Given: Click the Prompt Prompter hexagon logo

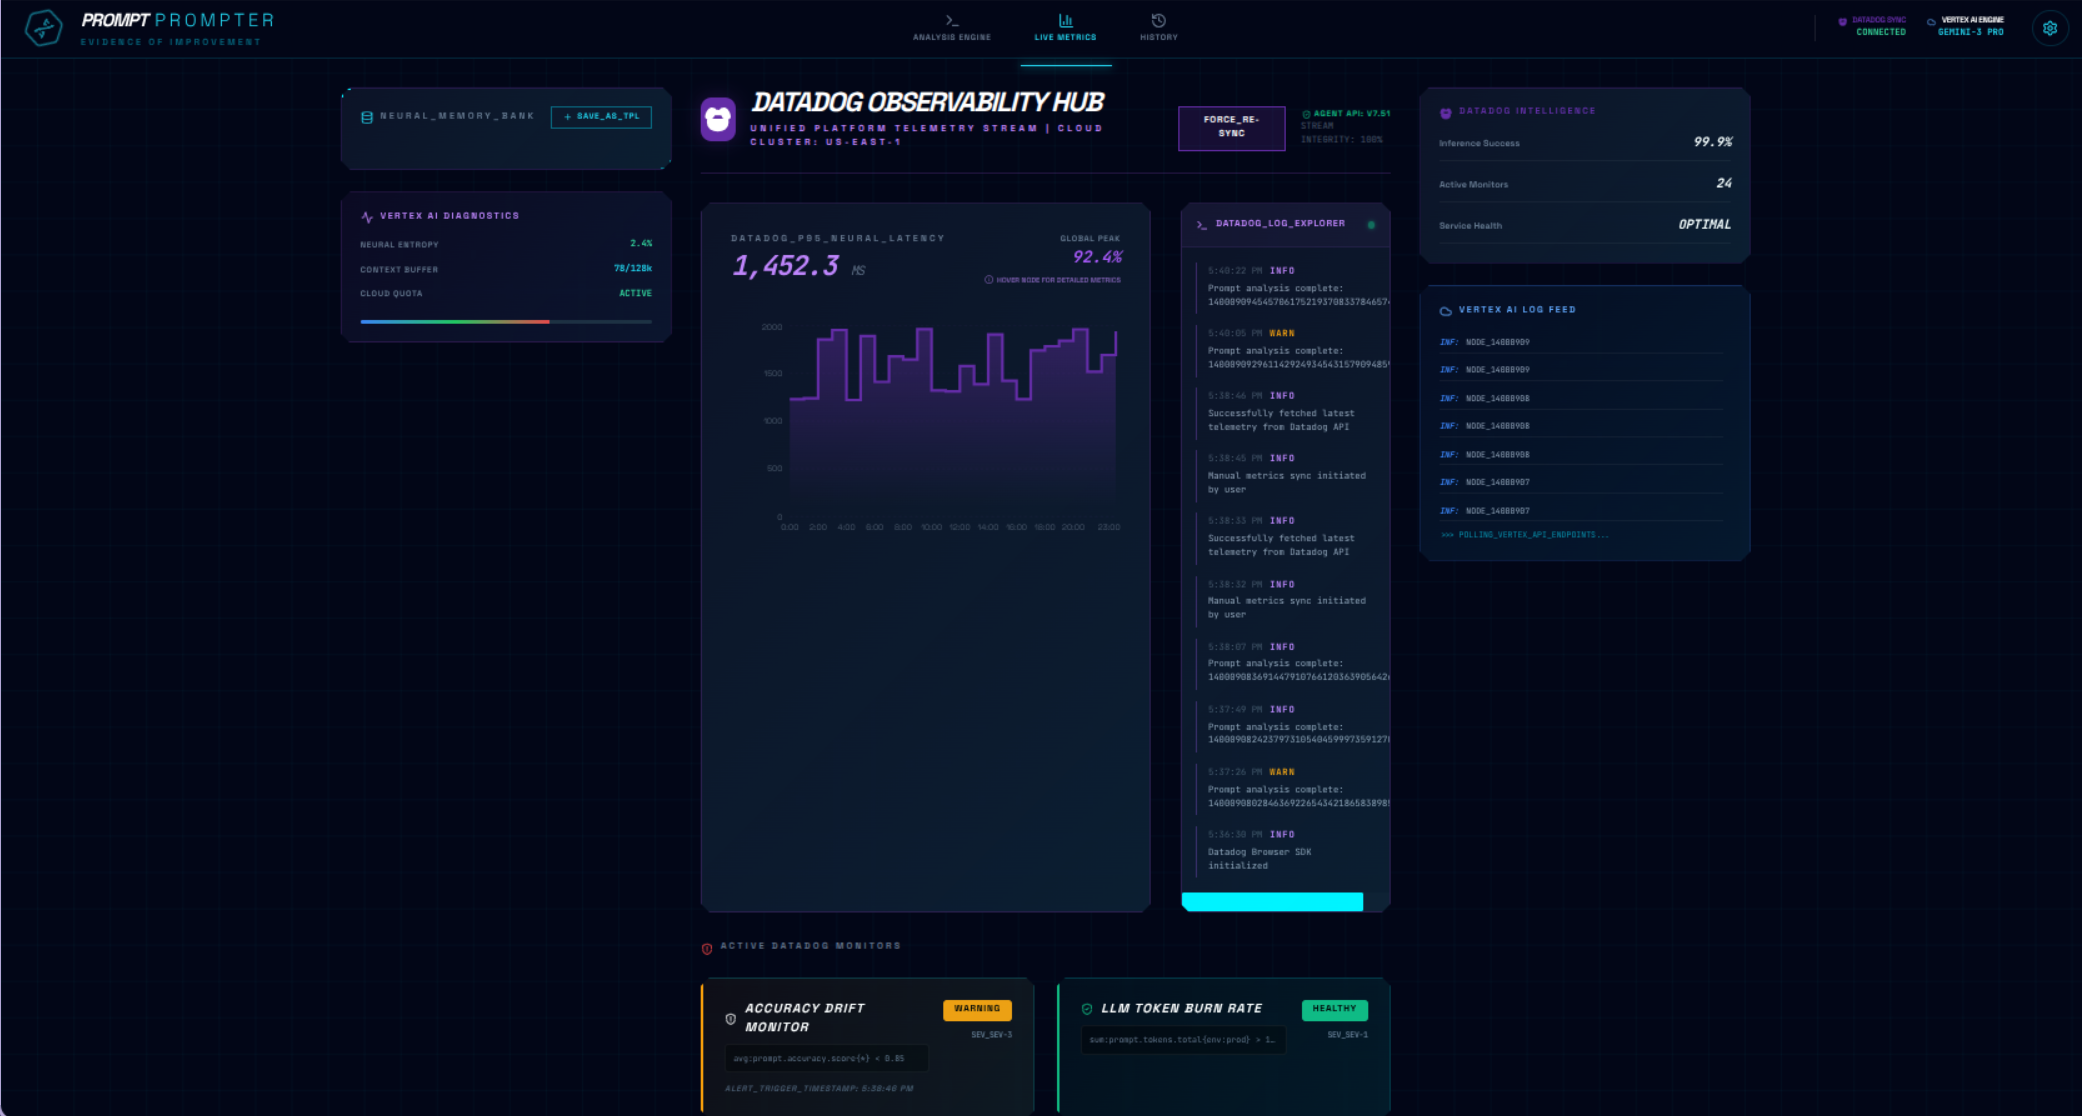Looking at the screenshot, I should (x=44, y=27).
